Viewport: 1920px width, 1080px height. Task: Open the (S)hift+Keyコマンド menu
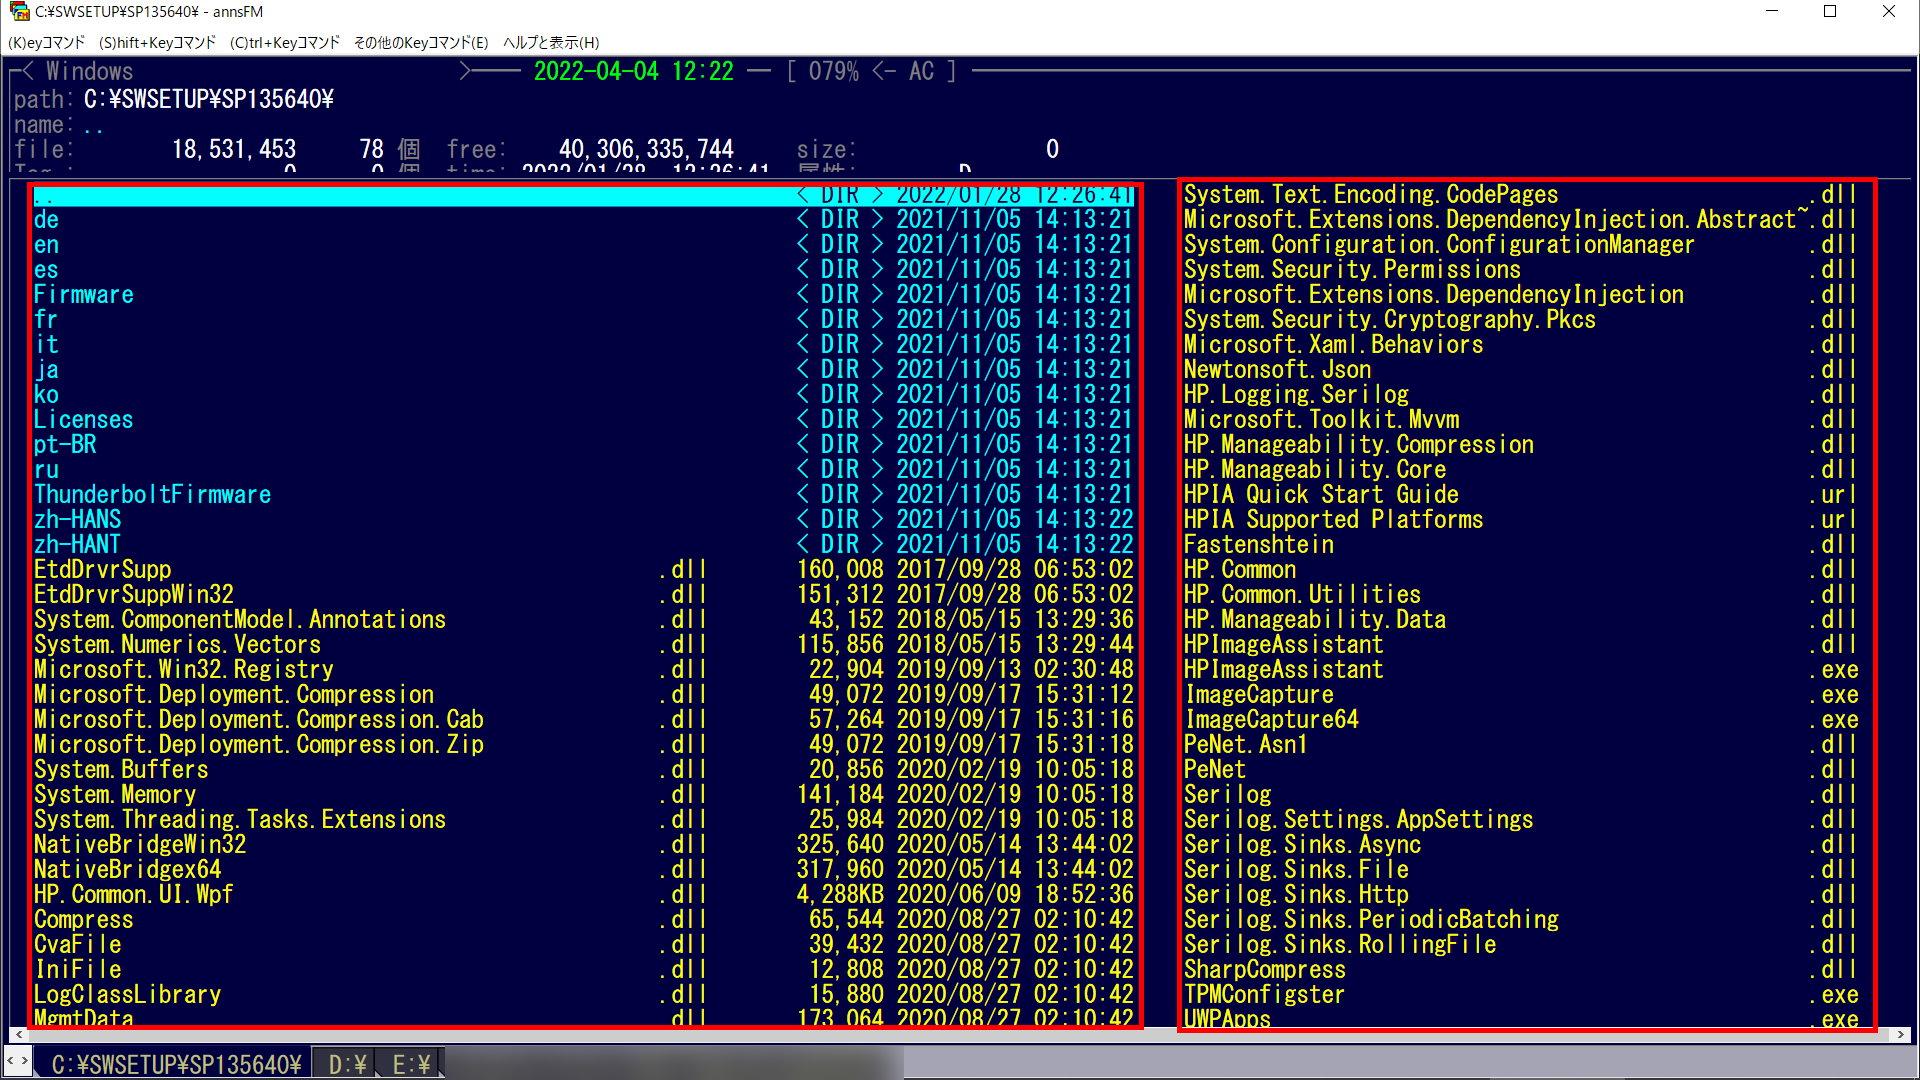(x=157, y=43)
